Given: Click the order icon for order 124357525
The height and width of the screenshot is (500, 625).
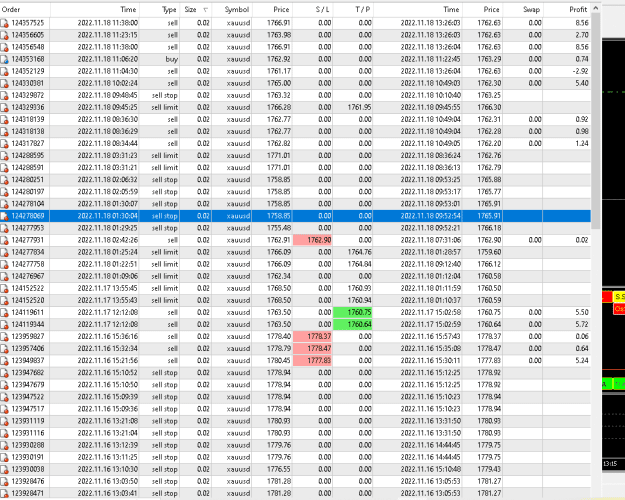Looking at the screenshot, I should click(x=4, y=23).
